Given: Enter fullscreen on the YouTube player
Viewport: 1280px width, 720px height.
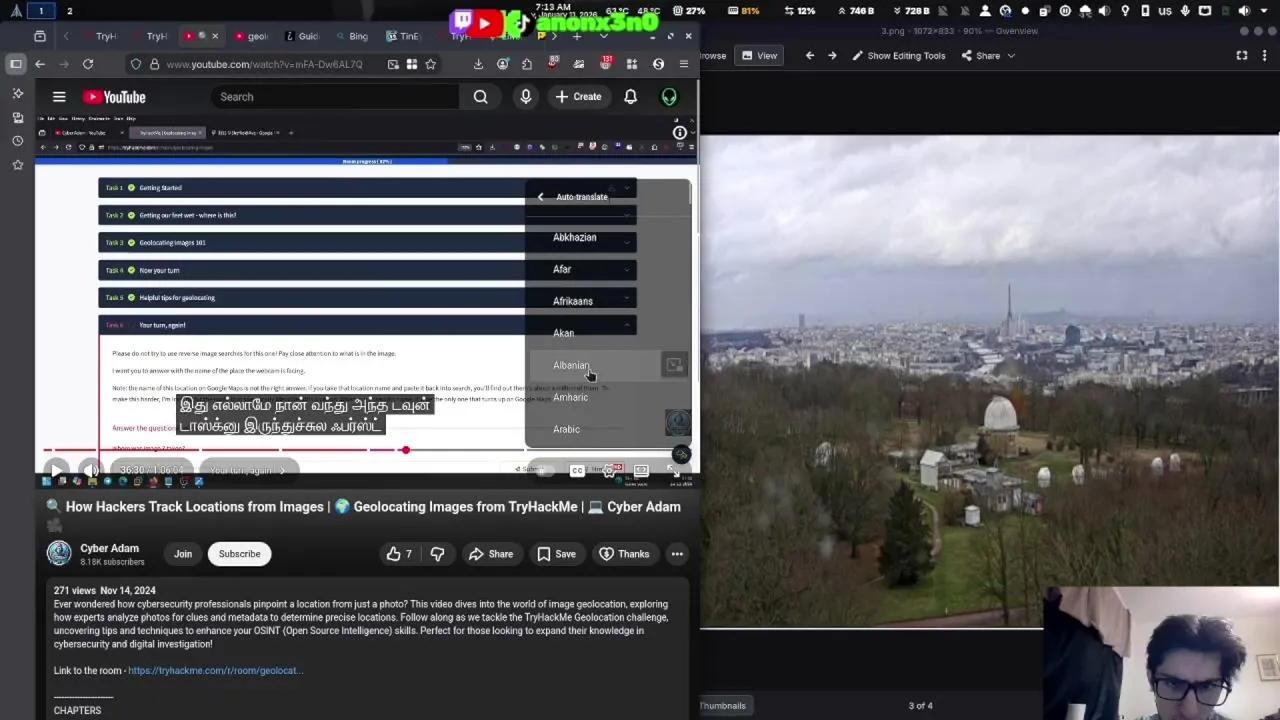Looking at the screenshot, I should (x=673, y=470).
